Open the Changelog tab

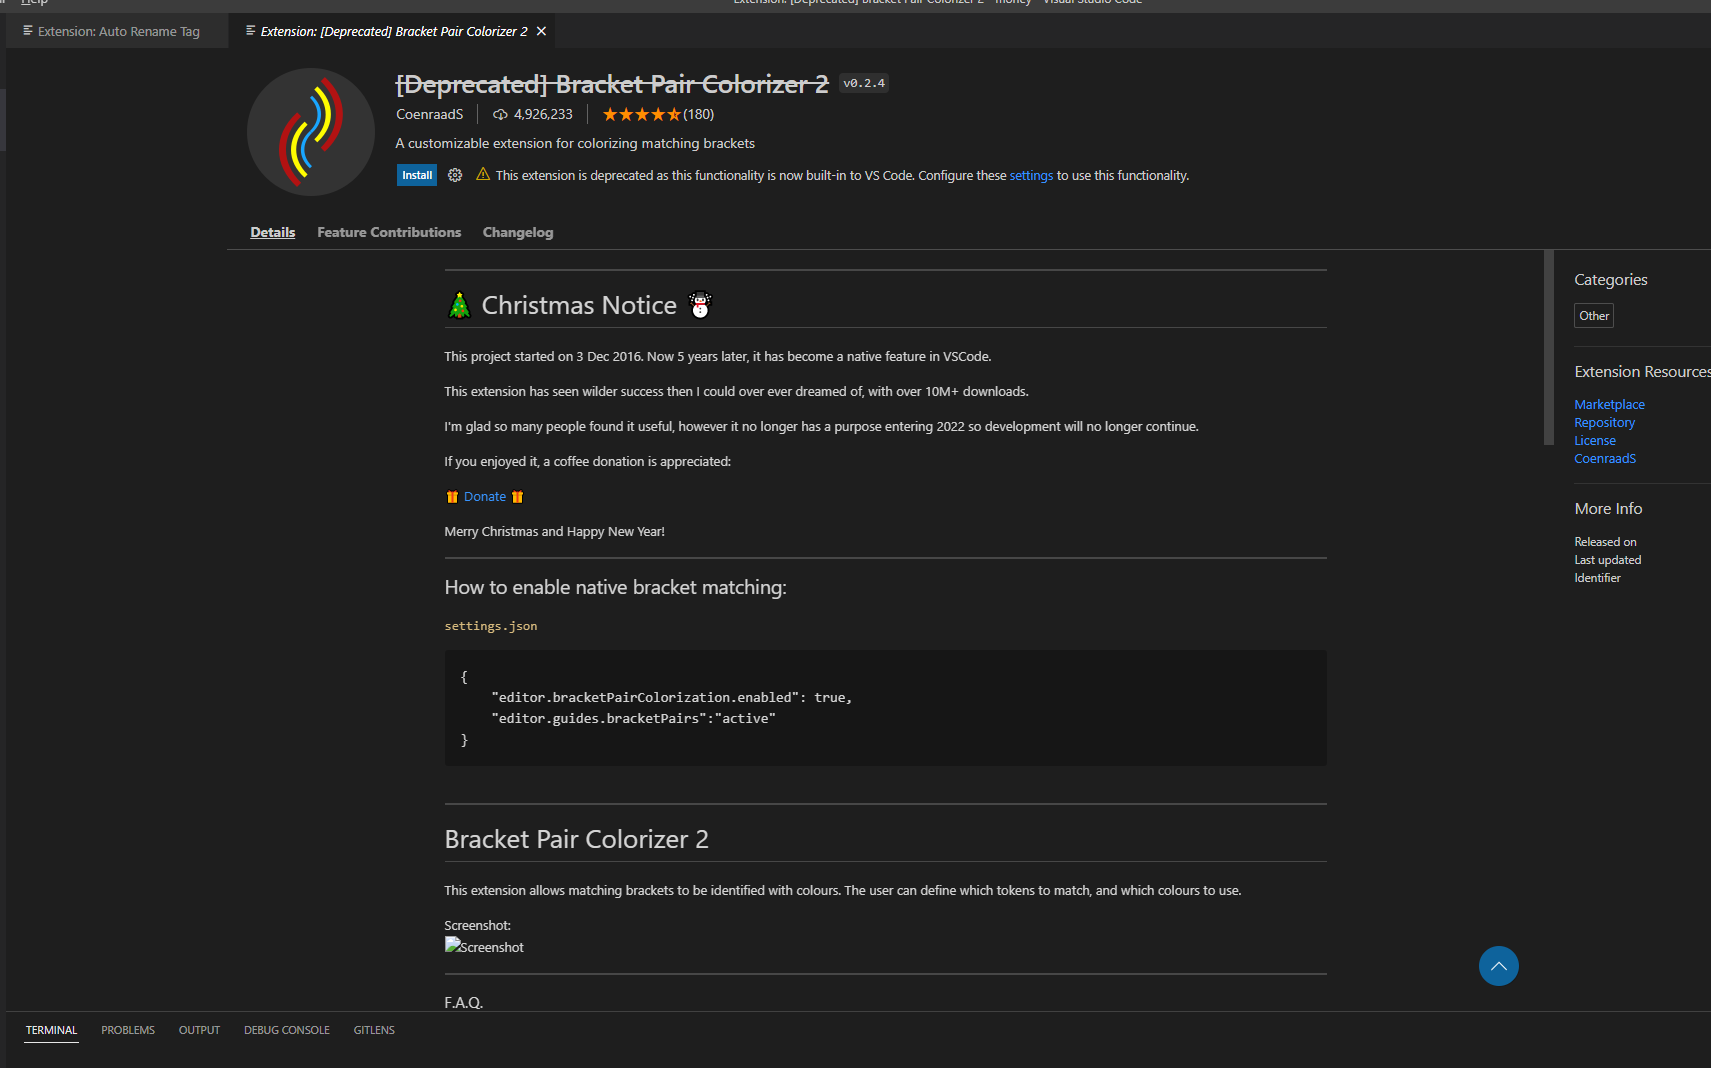[518, 232]
